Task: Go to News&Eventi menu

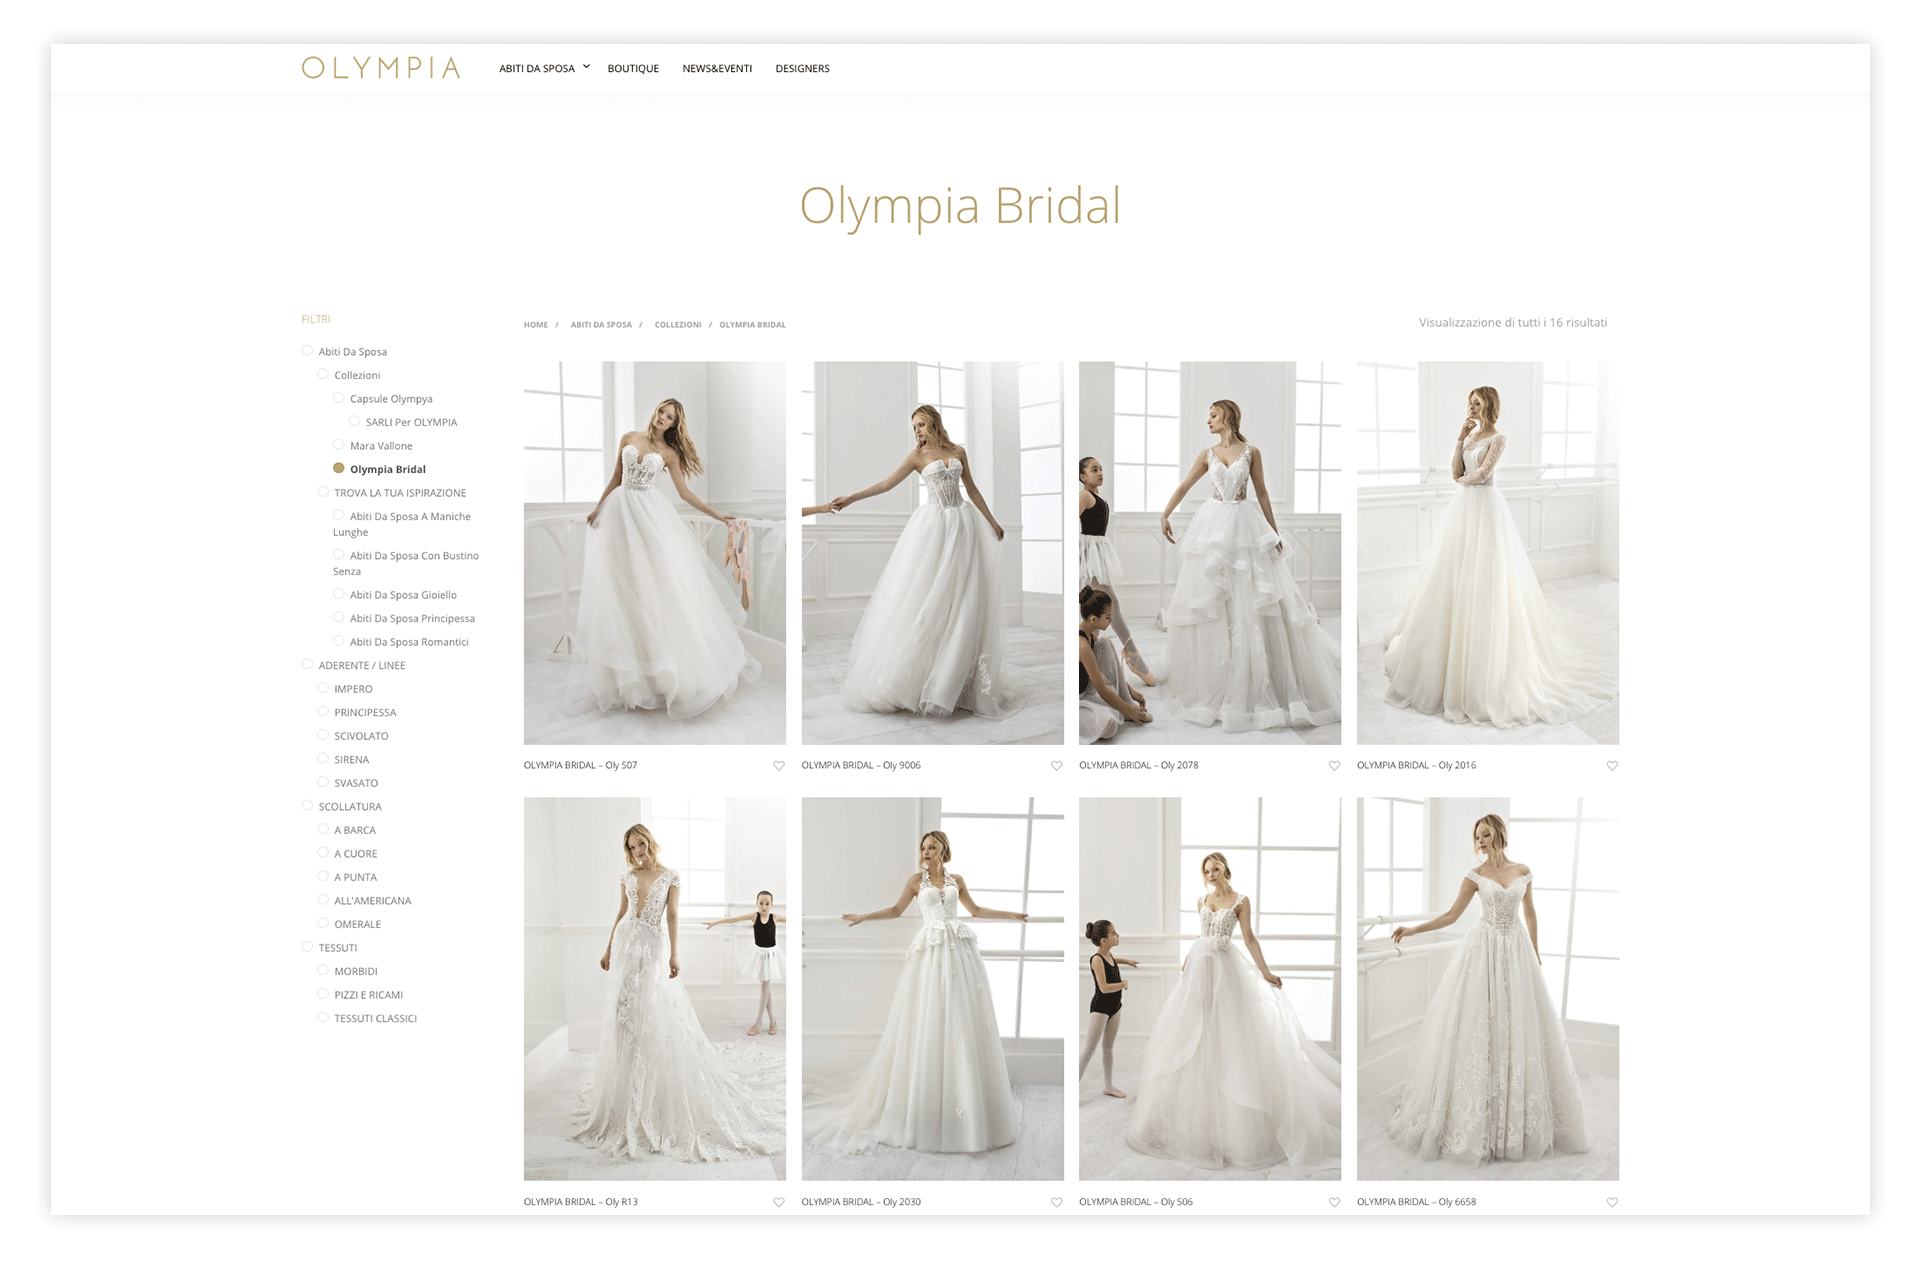Action: click(717, 69)
